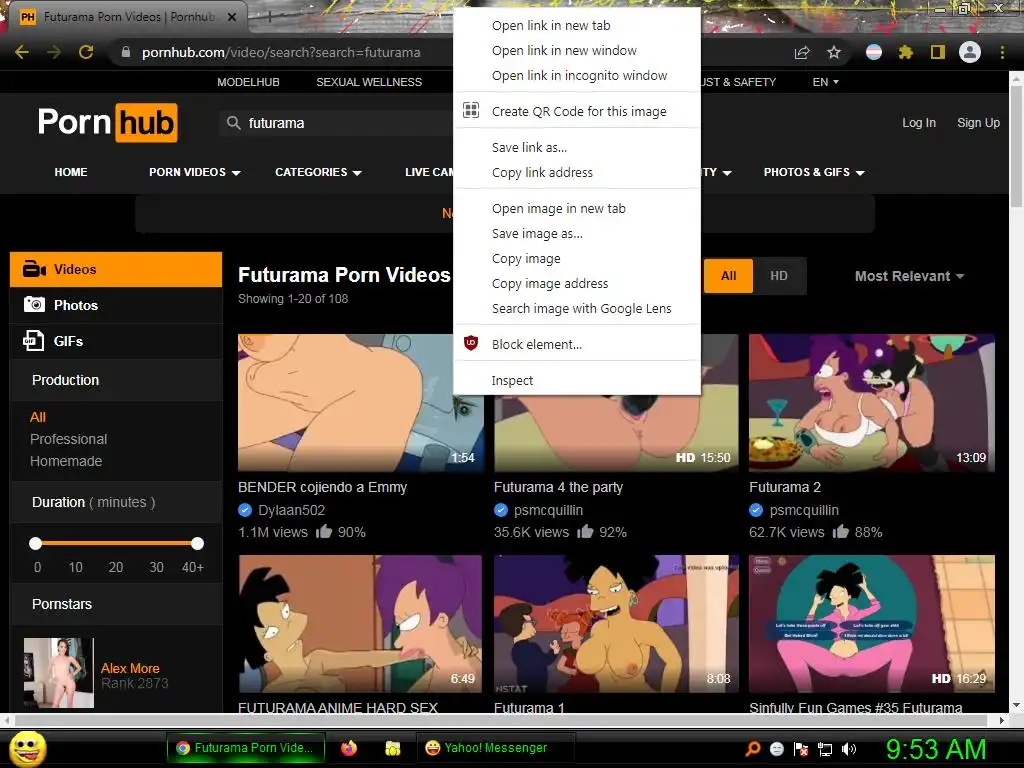Open the MODELHUB top link
This screenshot has height=768, width=1024.
pos(248,82)
